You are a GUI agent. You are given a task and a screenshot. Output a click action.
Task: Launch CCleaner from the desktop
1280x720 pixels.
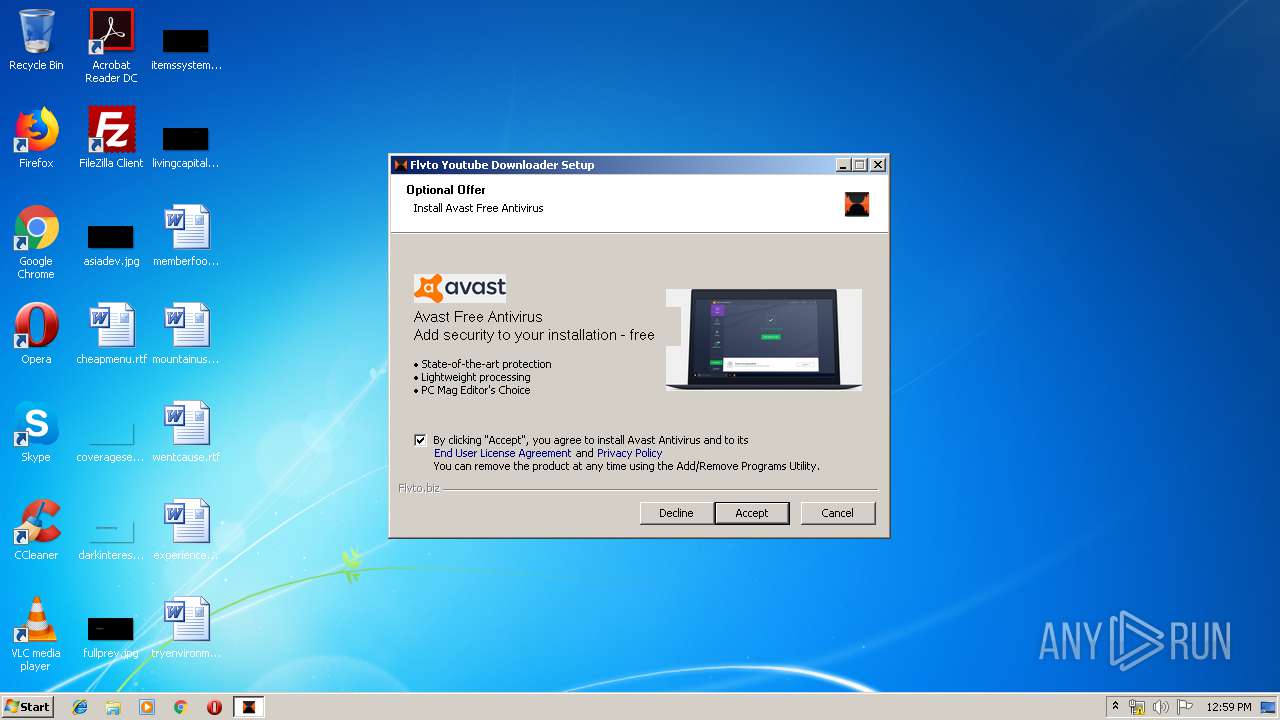[x=36, y=530]
